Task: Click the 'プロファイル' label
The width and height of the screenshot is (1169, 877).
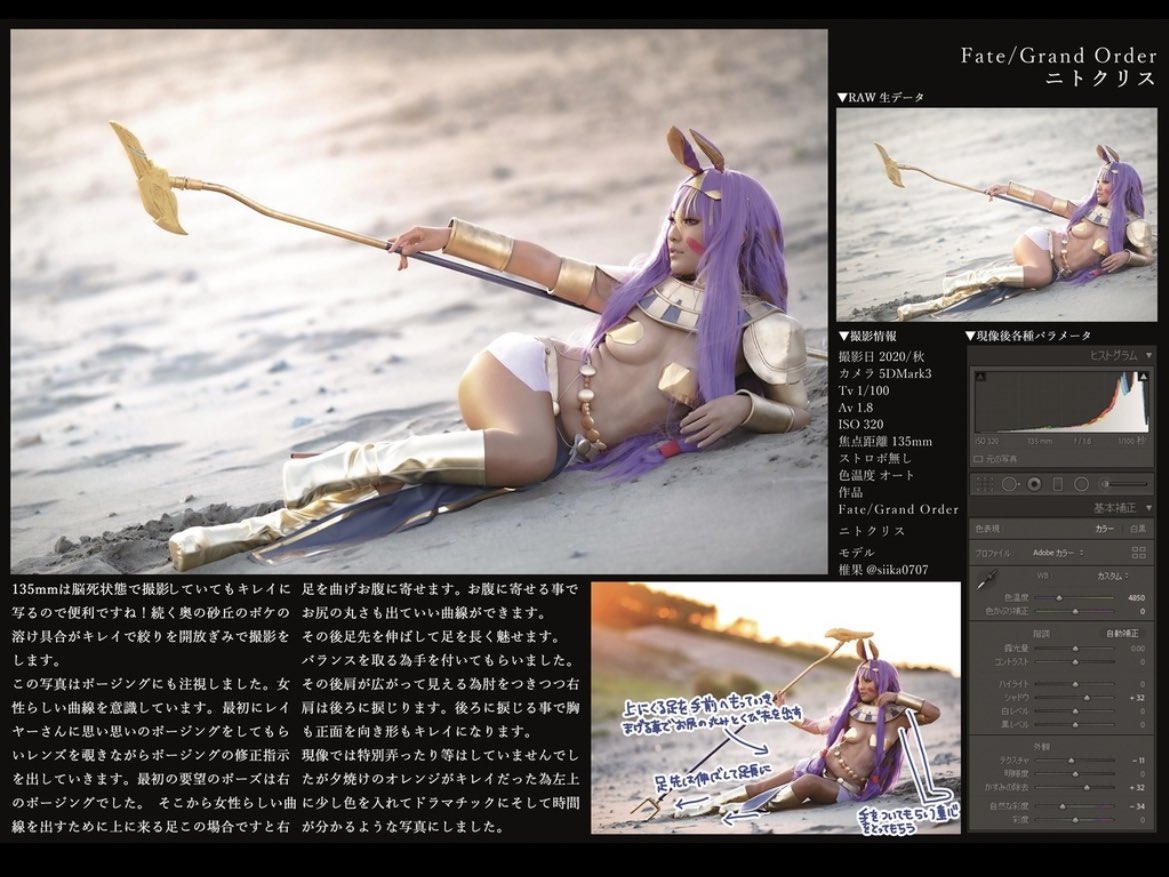Action: click(x=993, y=553)
